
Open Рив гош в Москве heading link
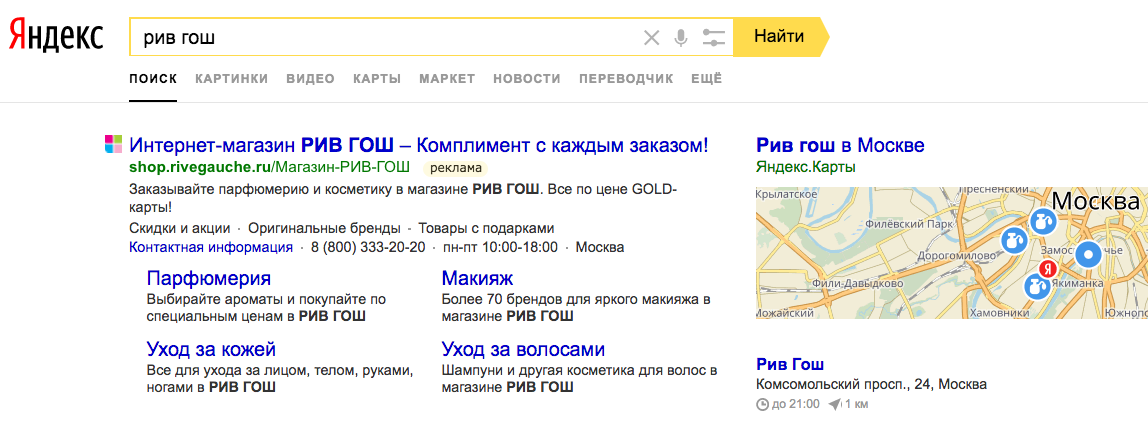click(x=840, y=144)
